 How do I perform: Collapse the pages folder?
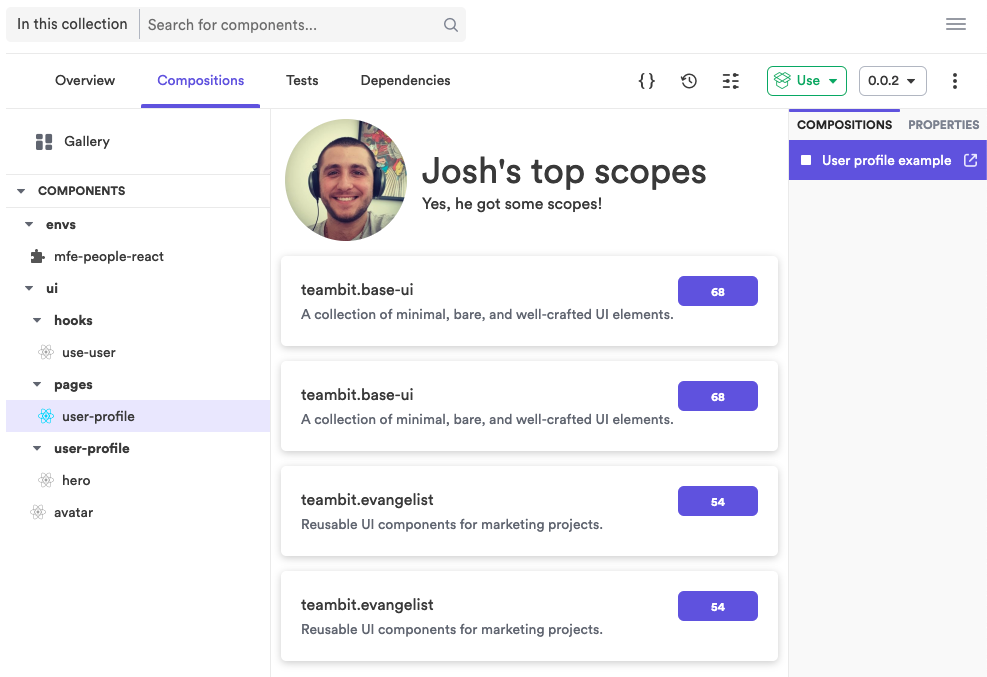click(37, 384)
